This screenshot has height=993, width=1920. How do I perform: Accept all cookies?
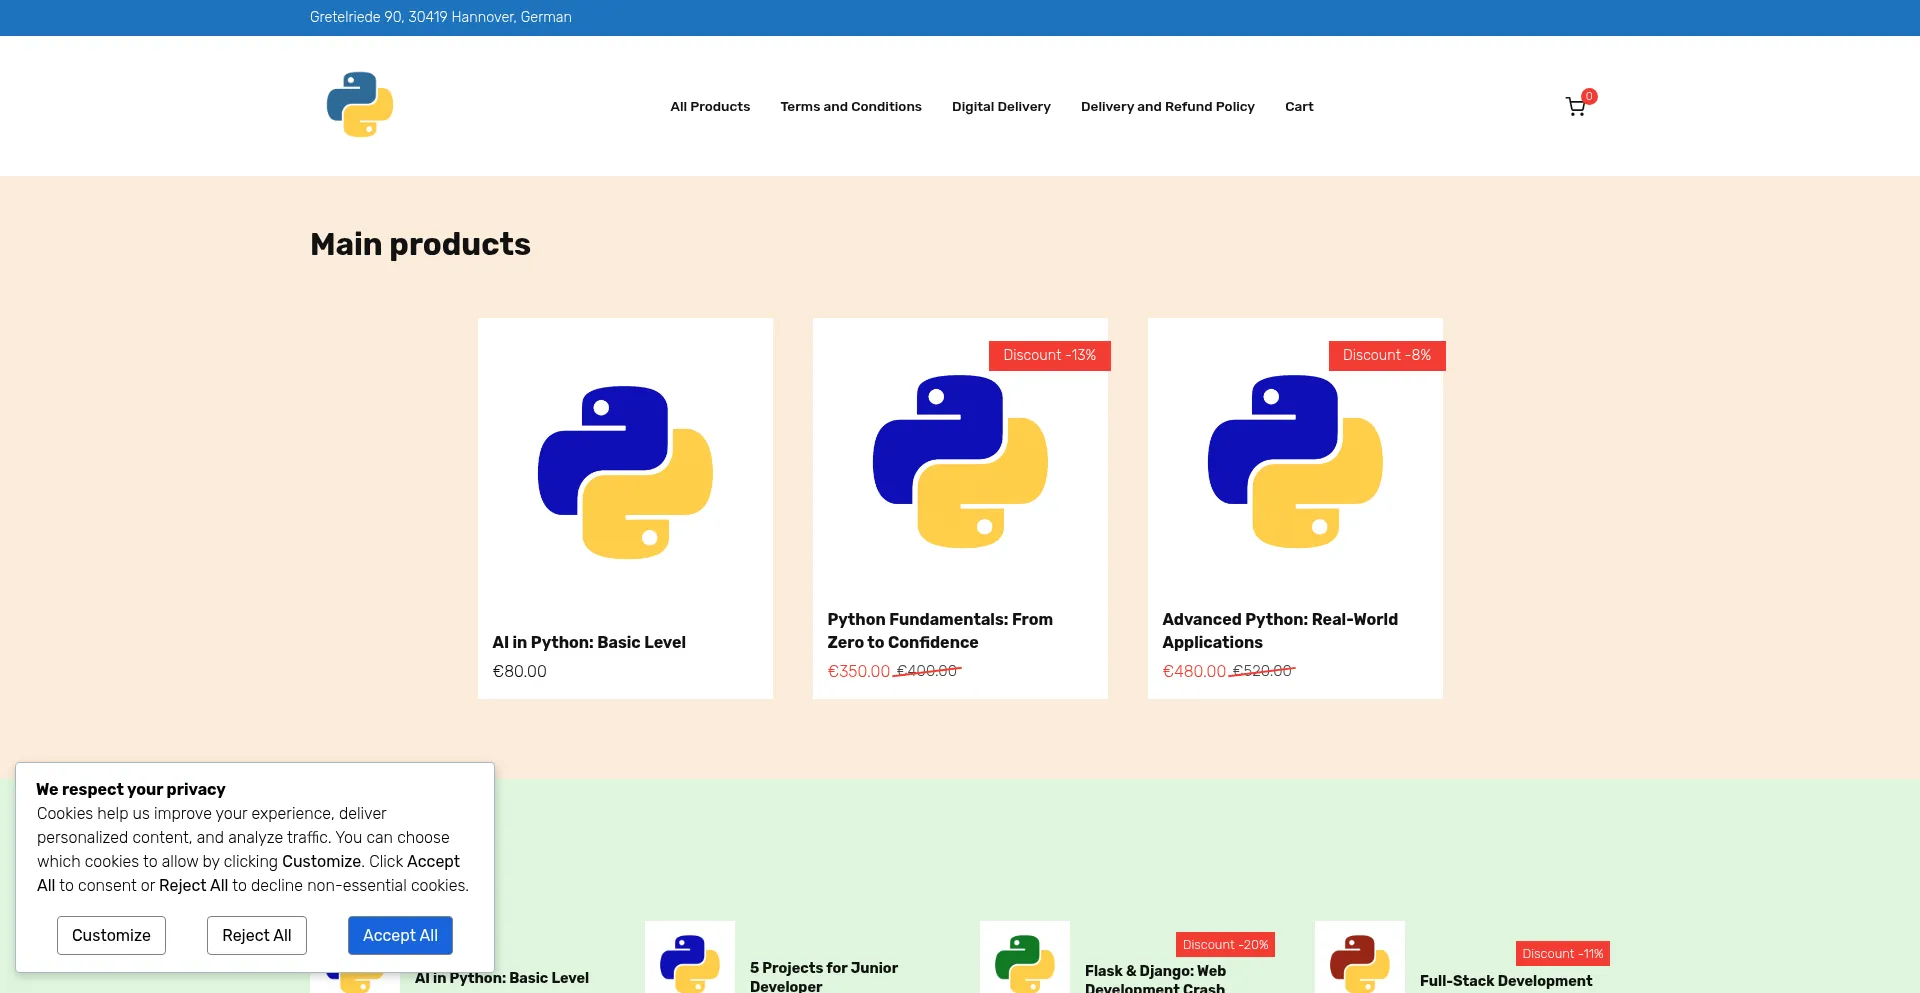400,935
